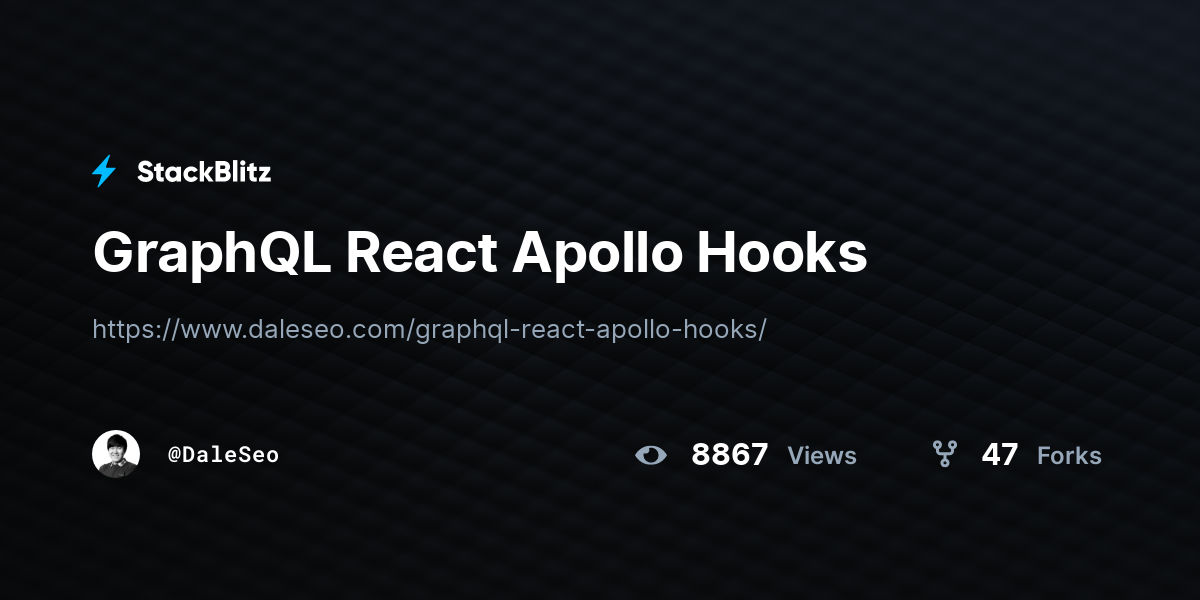Click the 47 forks count
This screenshot has height=600, width=1200.
tap(1000, 455)
